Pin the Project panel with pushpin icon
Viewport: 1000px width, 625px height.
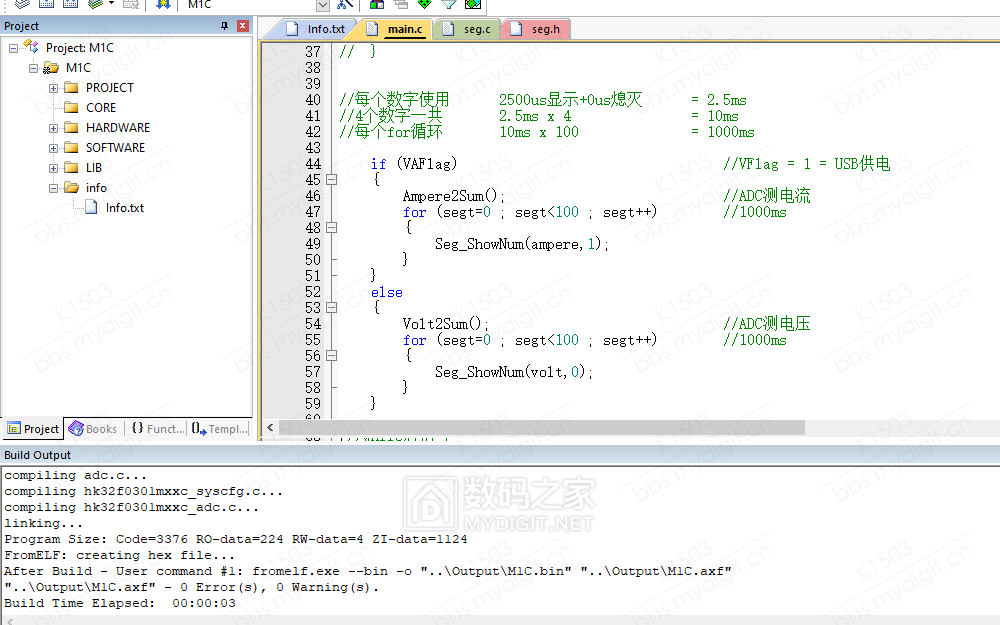[224, 26]
